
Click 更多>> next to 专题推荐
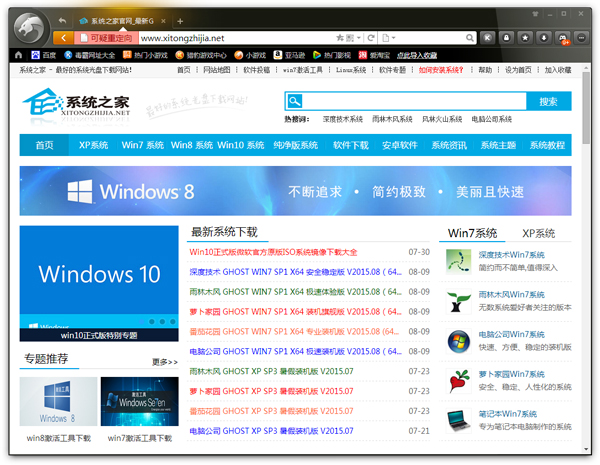(165, 362)
